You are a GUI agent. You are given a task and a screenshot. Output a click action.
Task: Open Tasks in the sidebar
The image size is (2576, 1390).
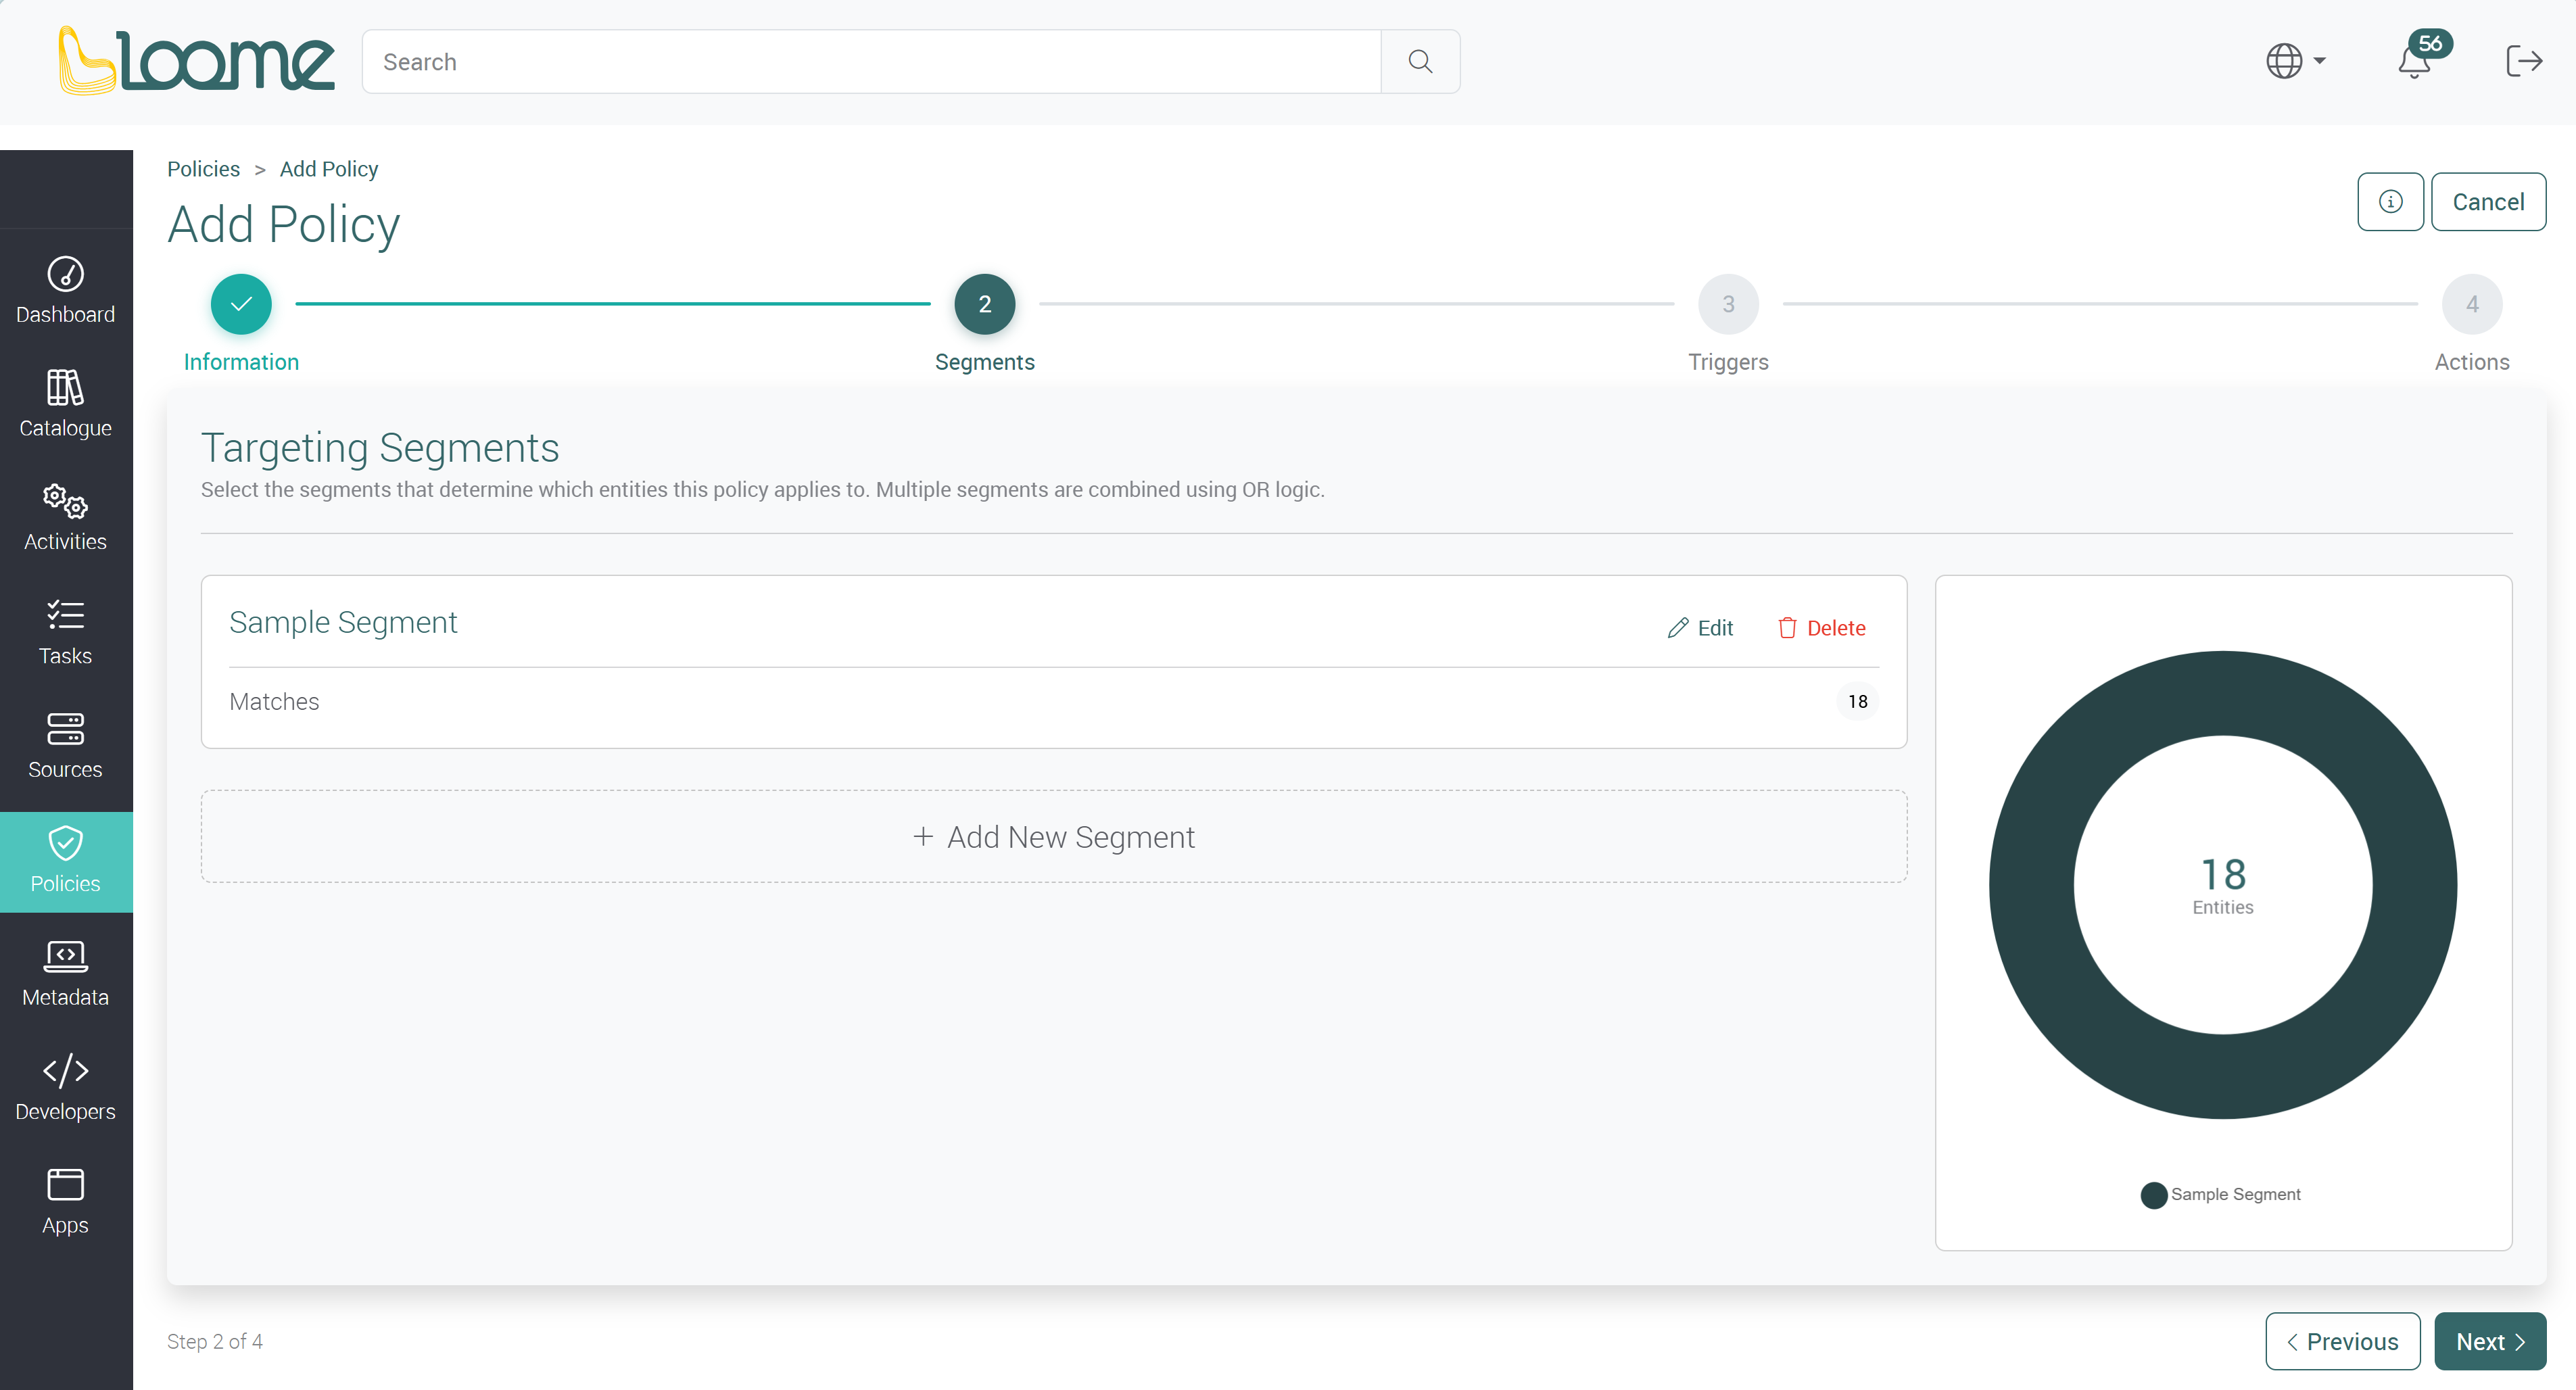click(66, 632)
